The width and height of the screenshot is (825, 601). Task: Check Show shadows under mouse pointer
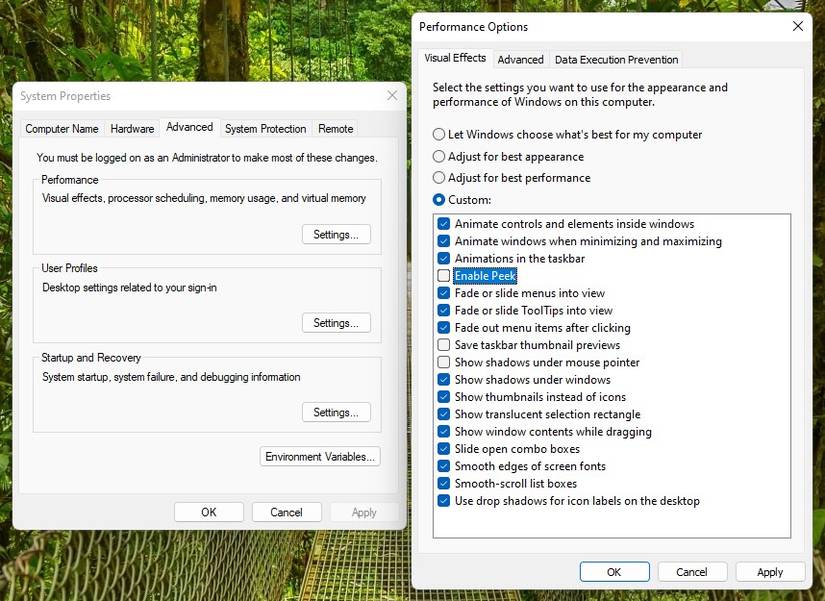pyautogui.click(x=444, y=363)
